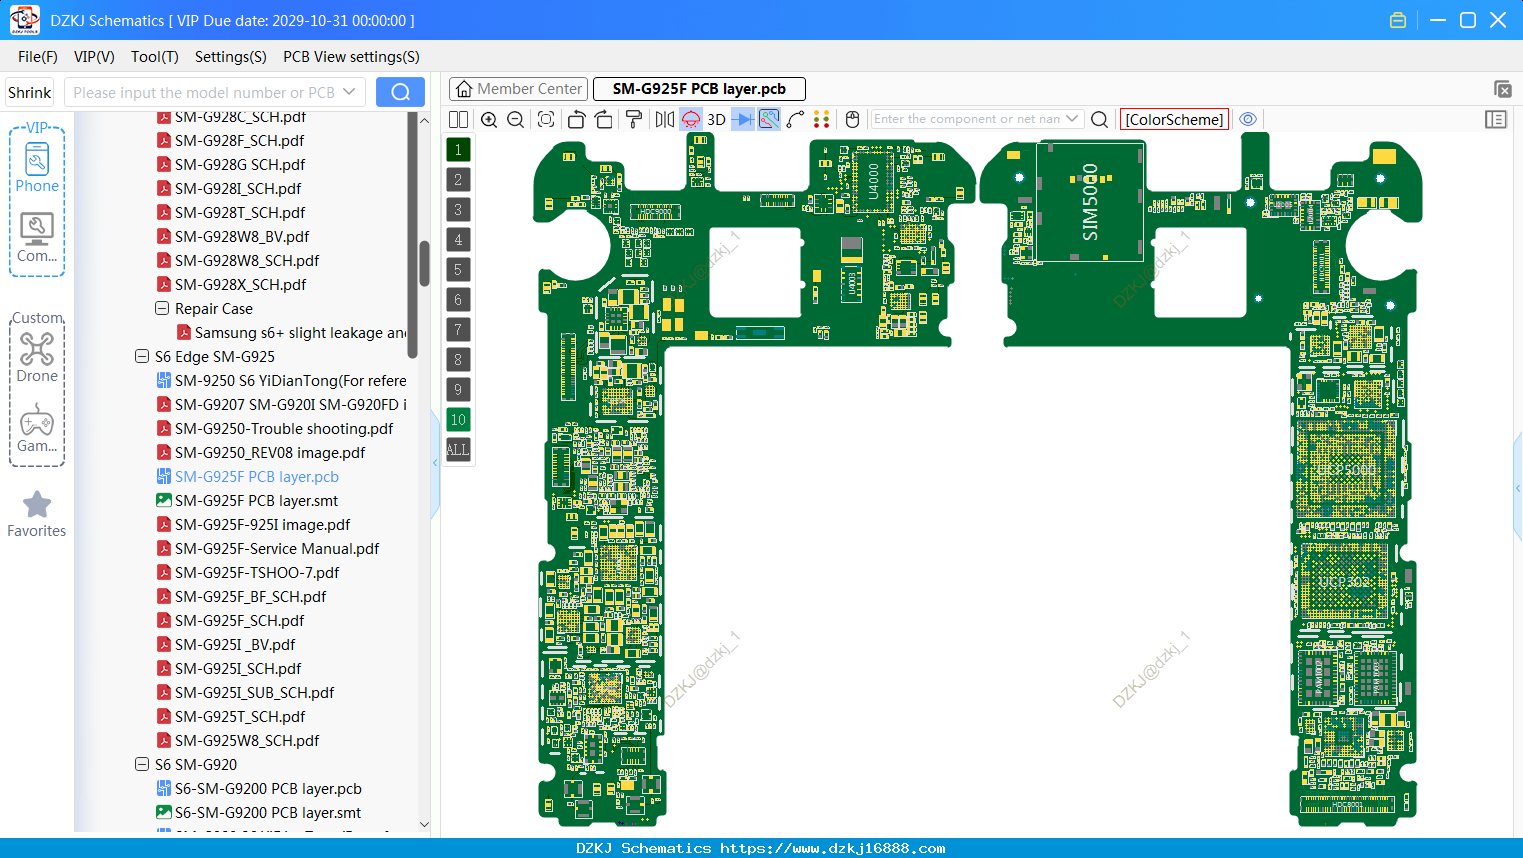Zoom out of the PCB view
Viewport: 1523px width, 858px height.
click(516, 119)
